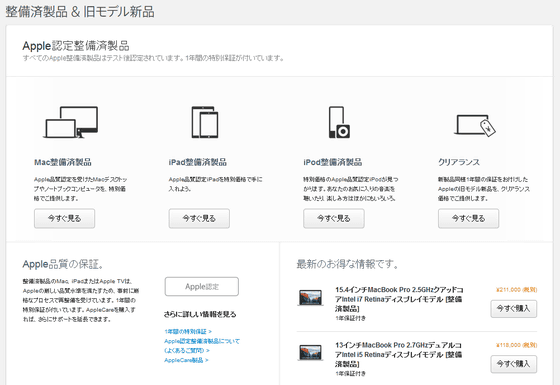Click the 15.4インチMacBook Pro 2.5GHz product title
The width and height of the screenshot is (560, 385).
(399, 299)
